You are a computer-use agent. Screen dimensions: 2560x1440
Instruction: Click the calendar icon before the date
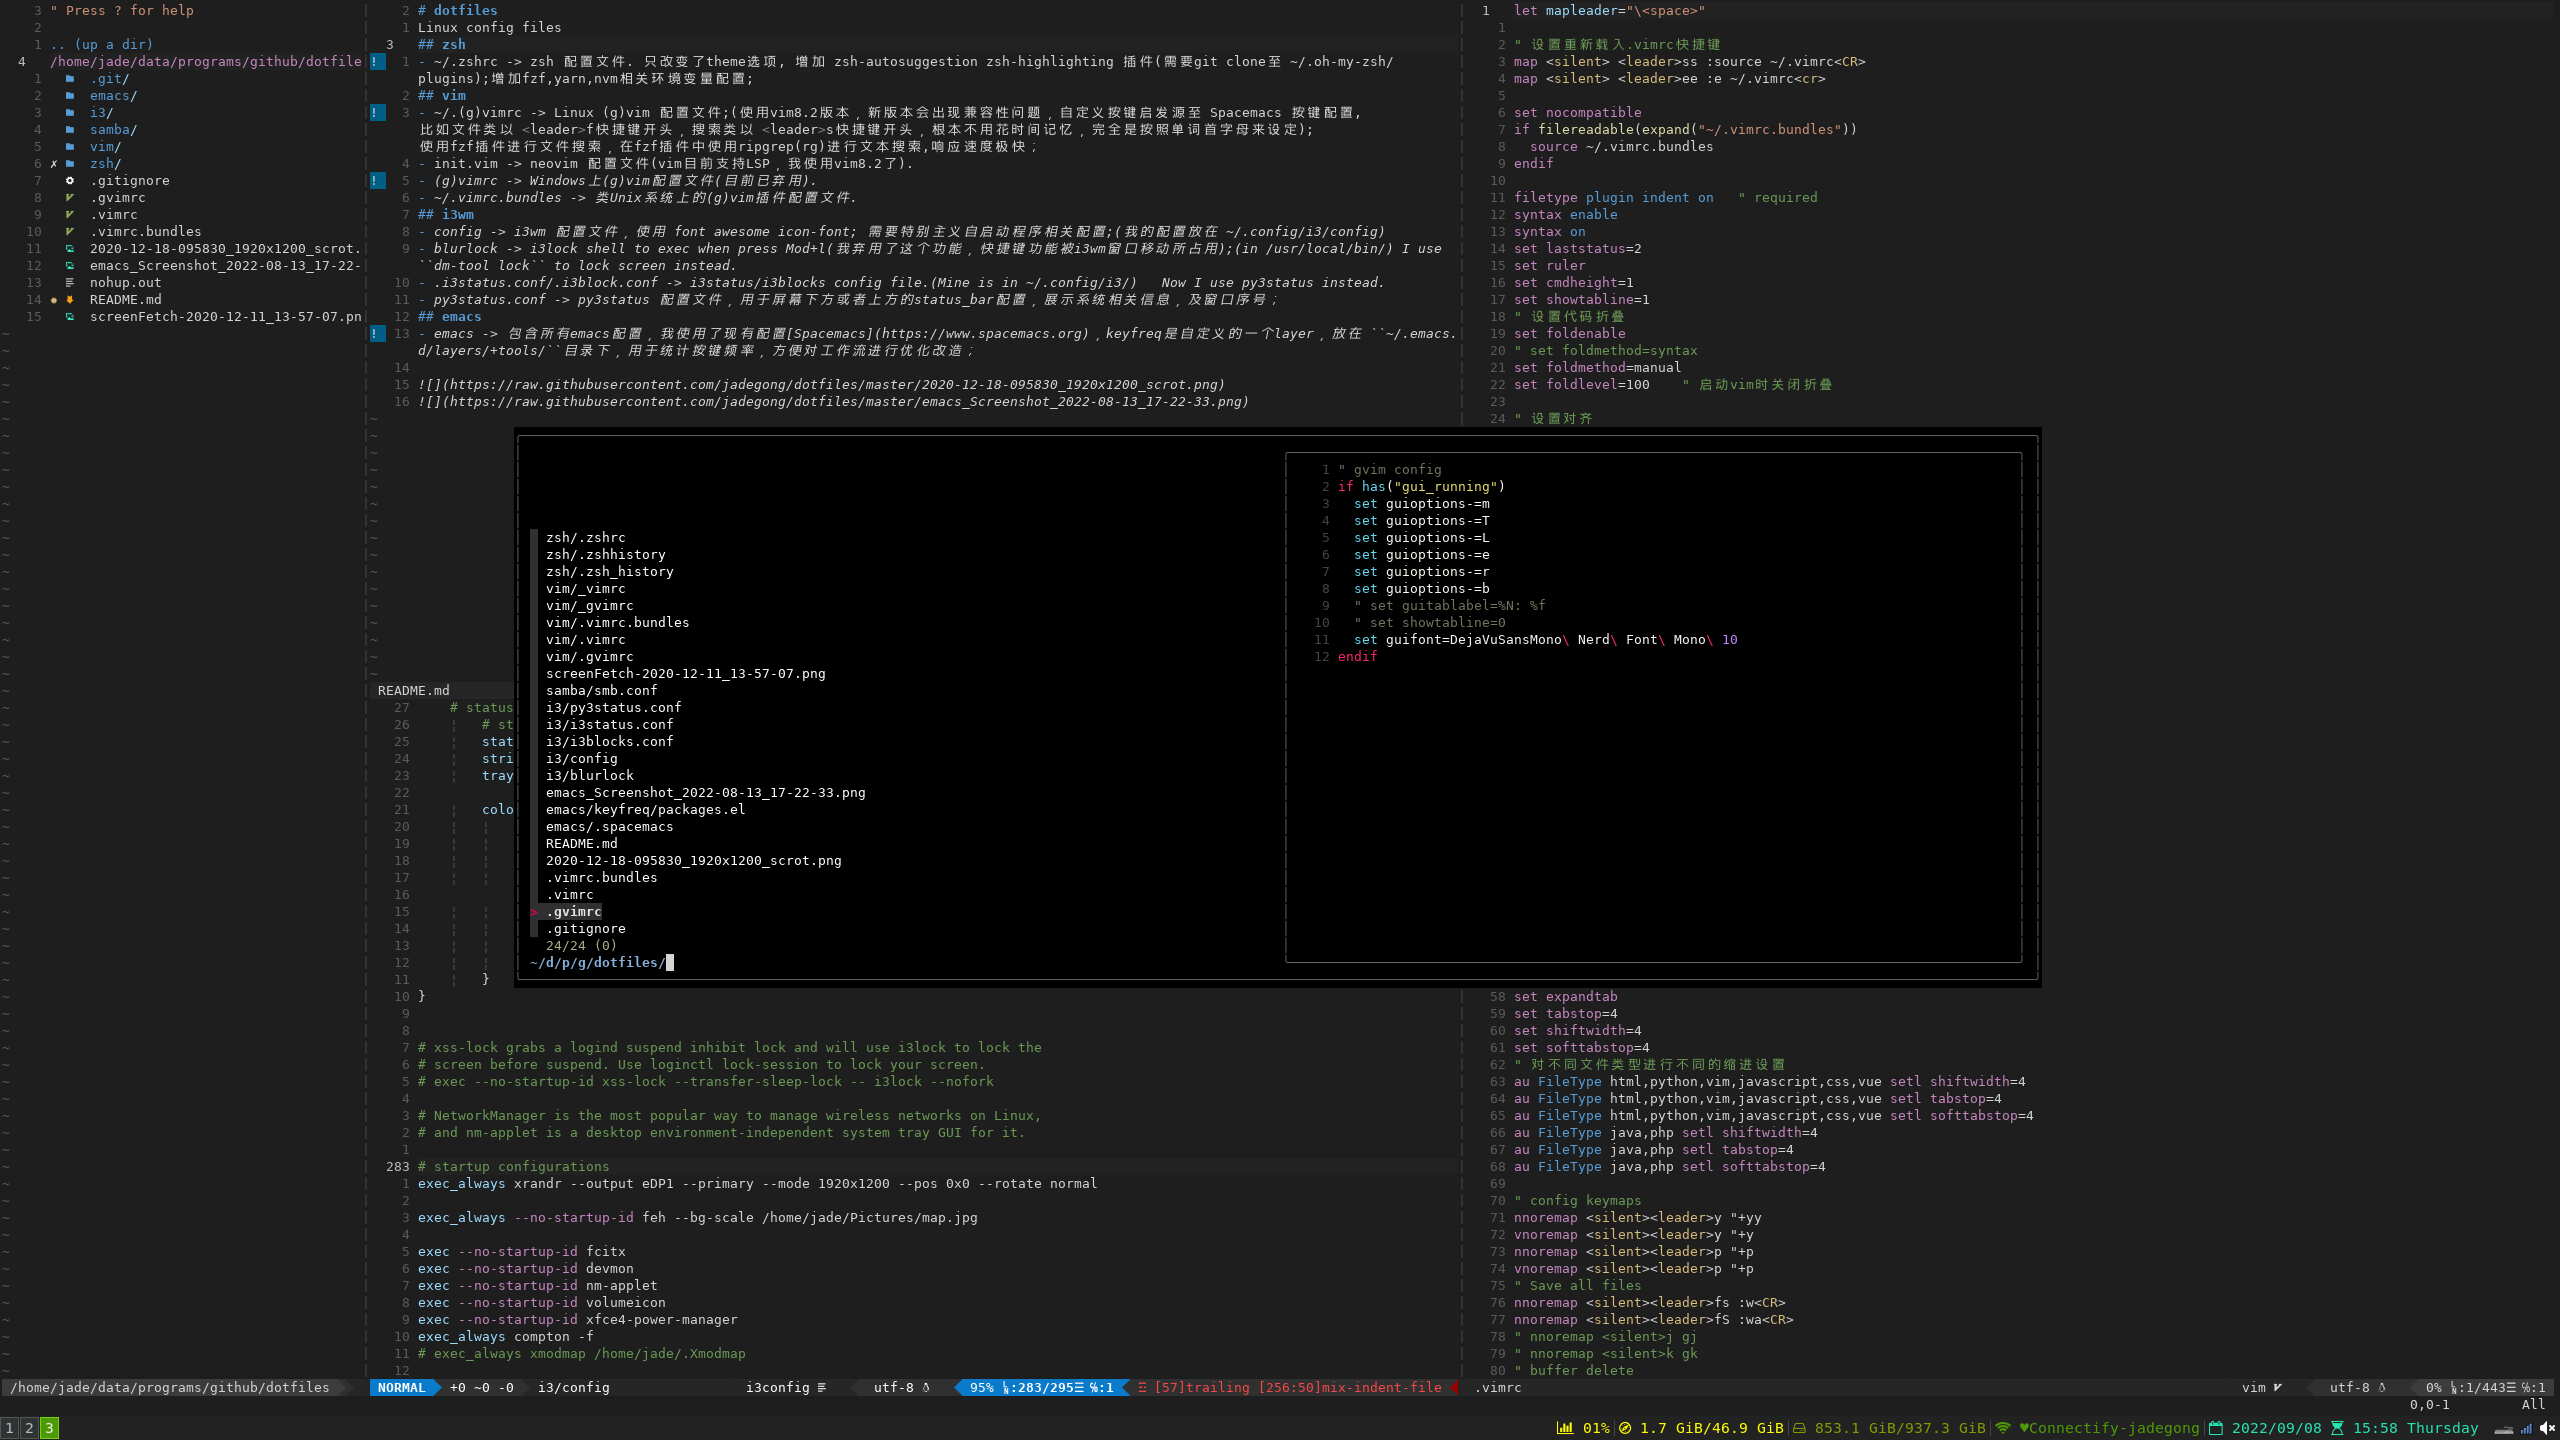click(x=2216, y=1428)
